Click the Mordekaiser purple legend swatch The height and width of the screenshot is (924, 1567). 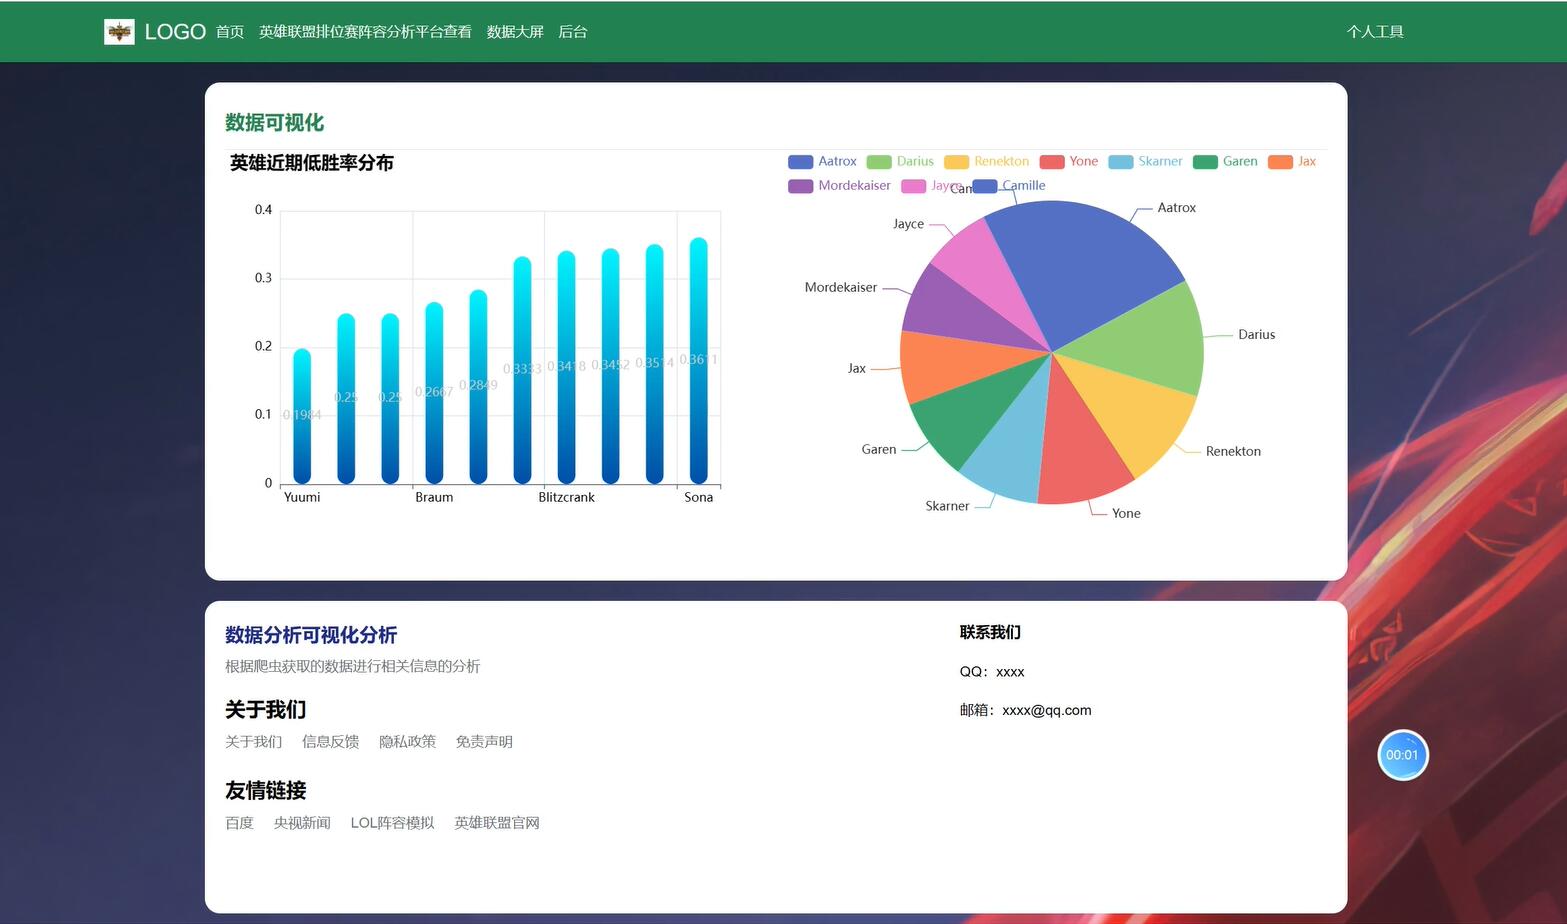800,186
